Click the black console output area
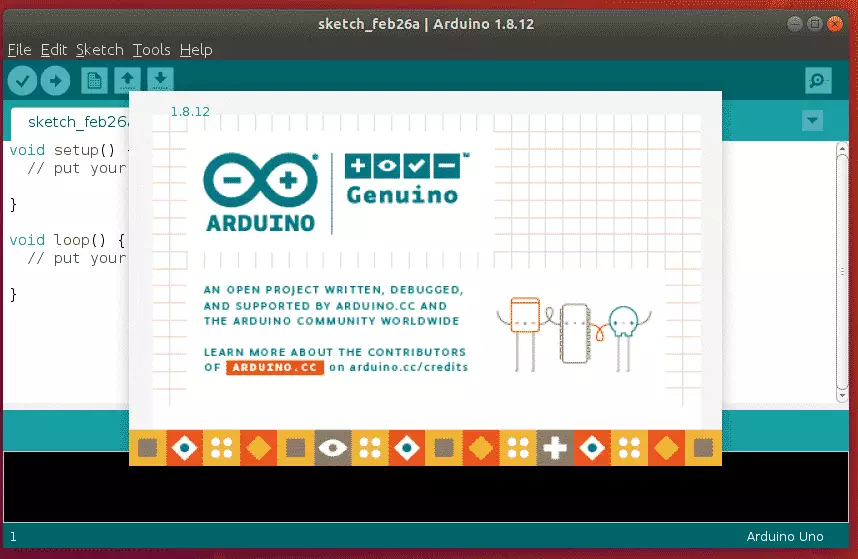This screenshot has height=559, width=858. coord(426,494)
